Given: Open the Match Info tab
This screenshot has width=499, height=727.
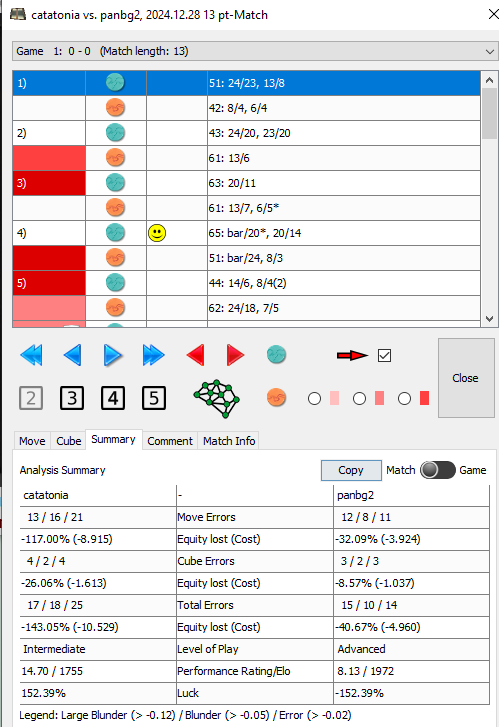Looking at the screenshot, I should [x=229, y=441].
